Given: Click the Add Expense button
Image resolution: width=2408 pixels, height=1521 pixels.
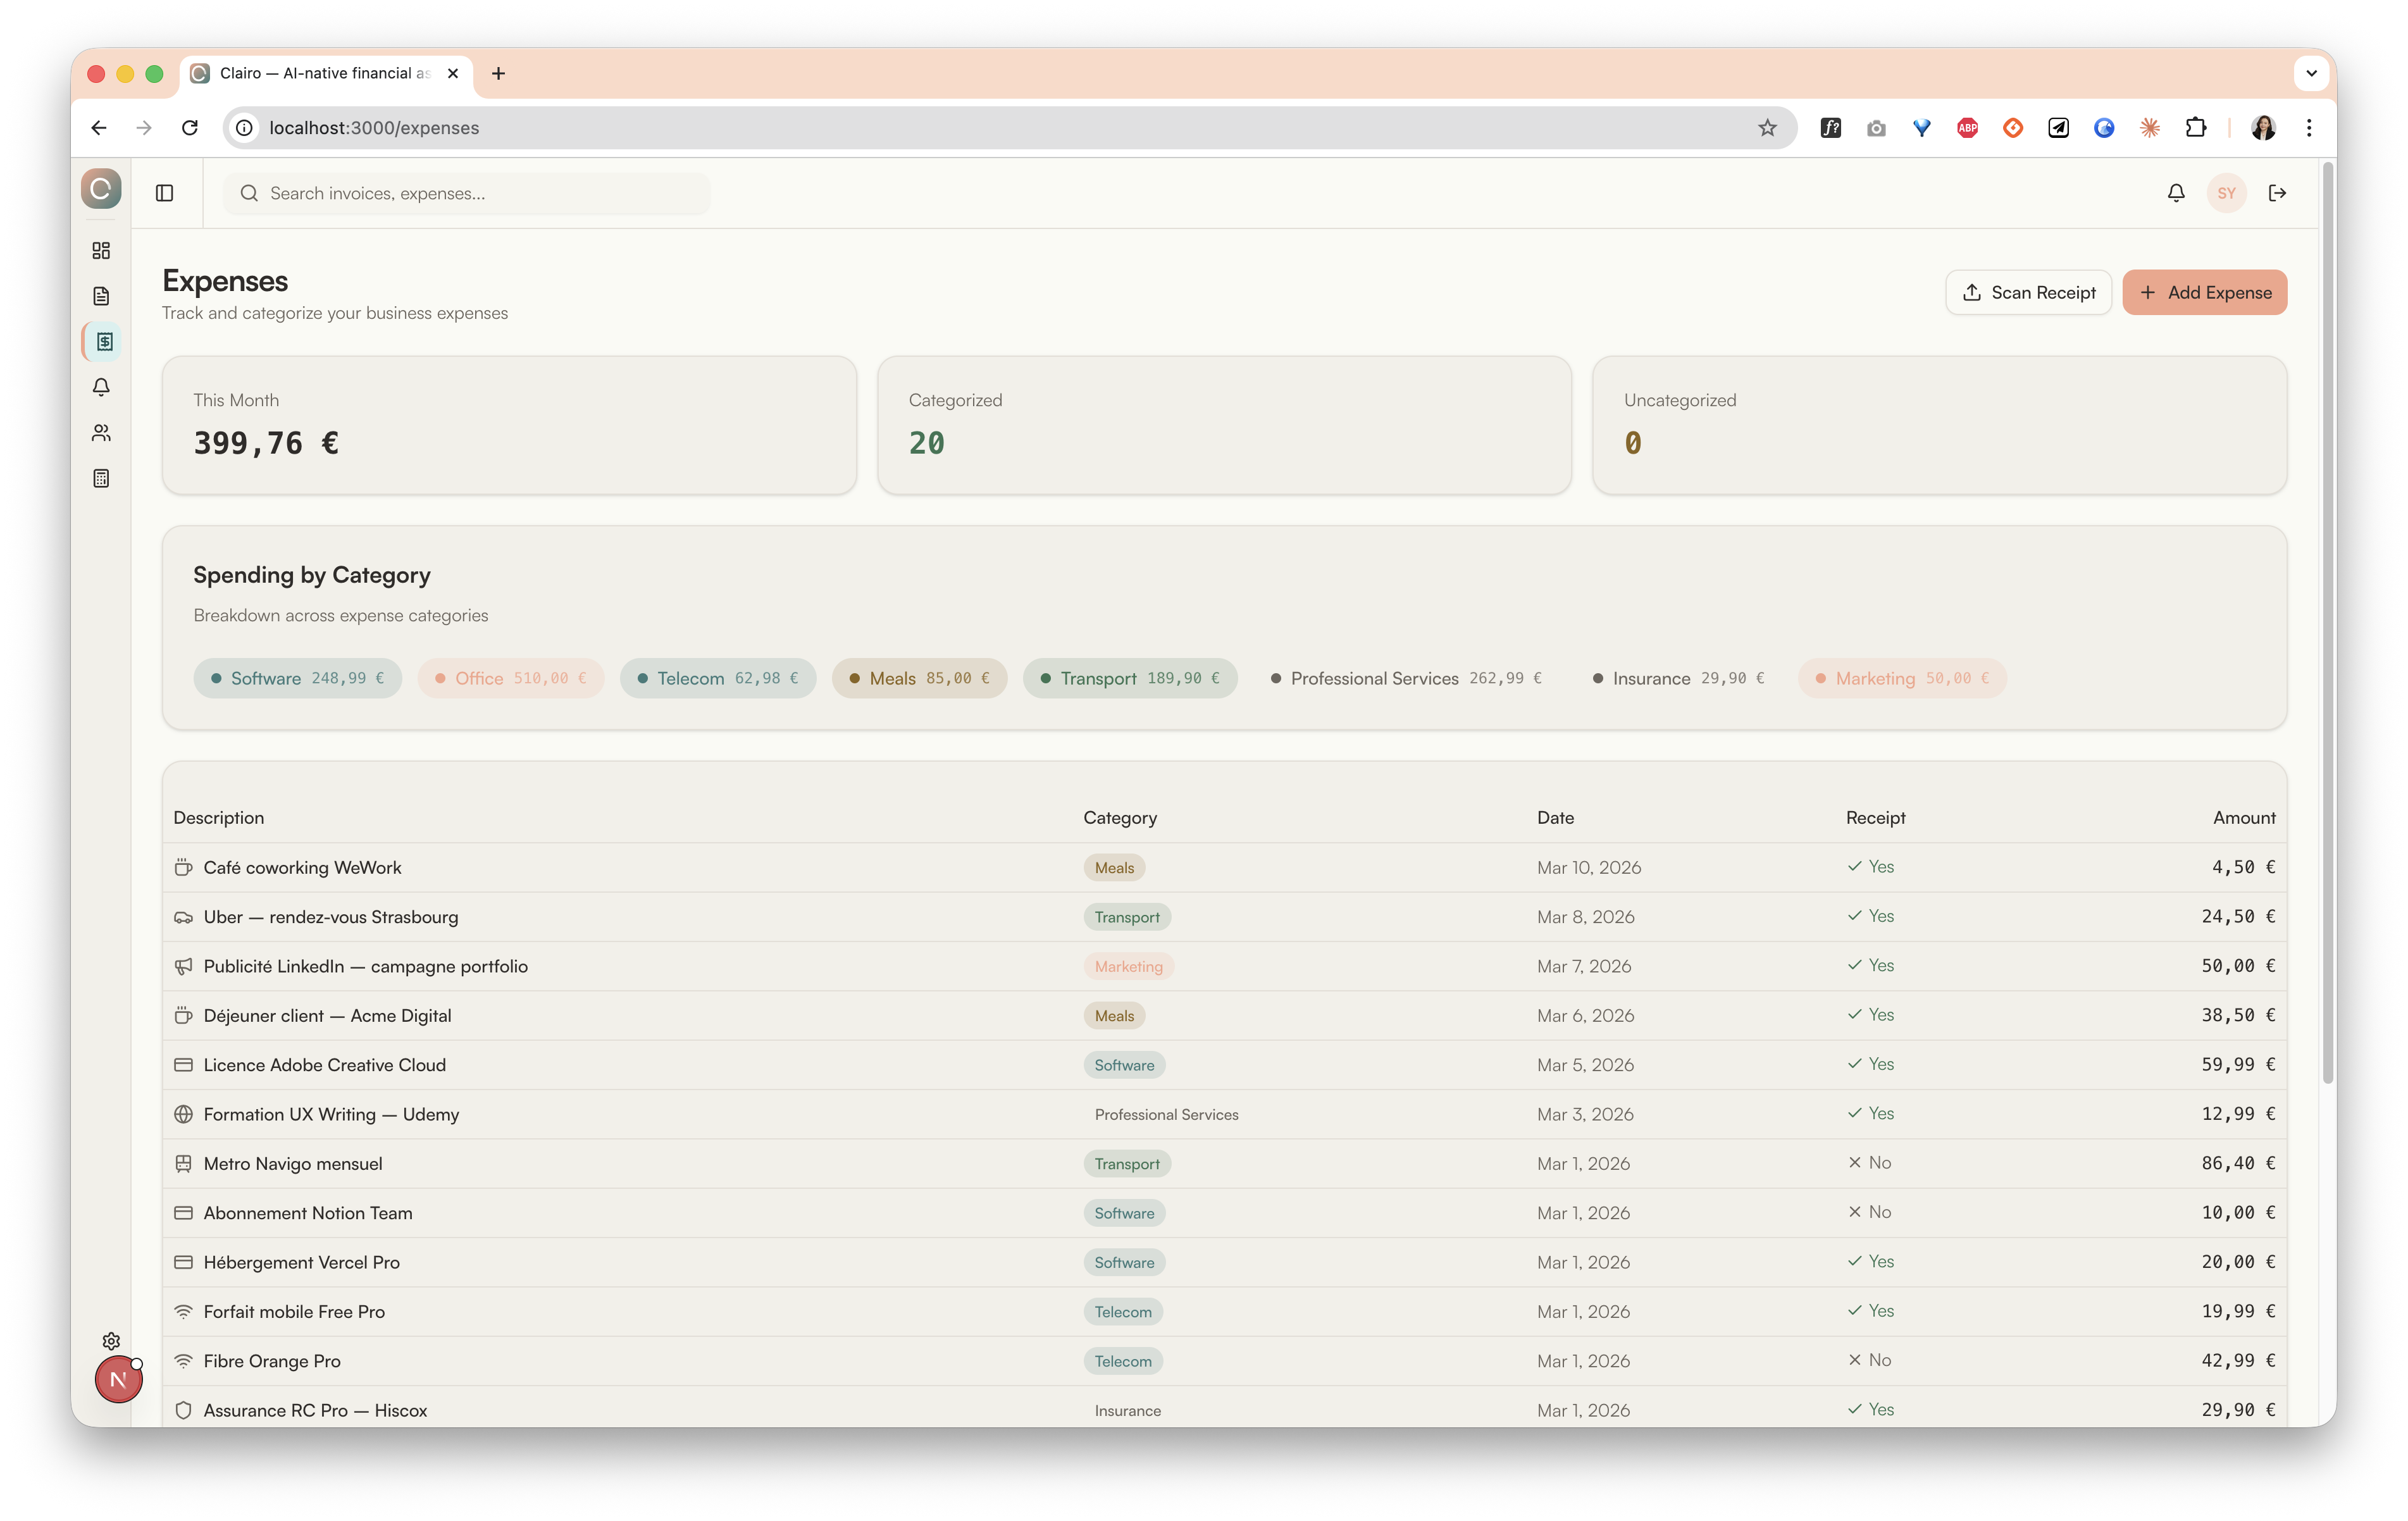Looking at the screenshot, I should (2204, 292).
